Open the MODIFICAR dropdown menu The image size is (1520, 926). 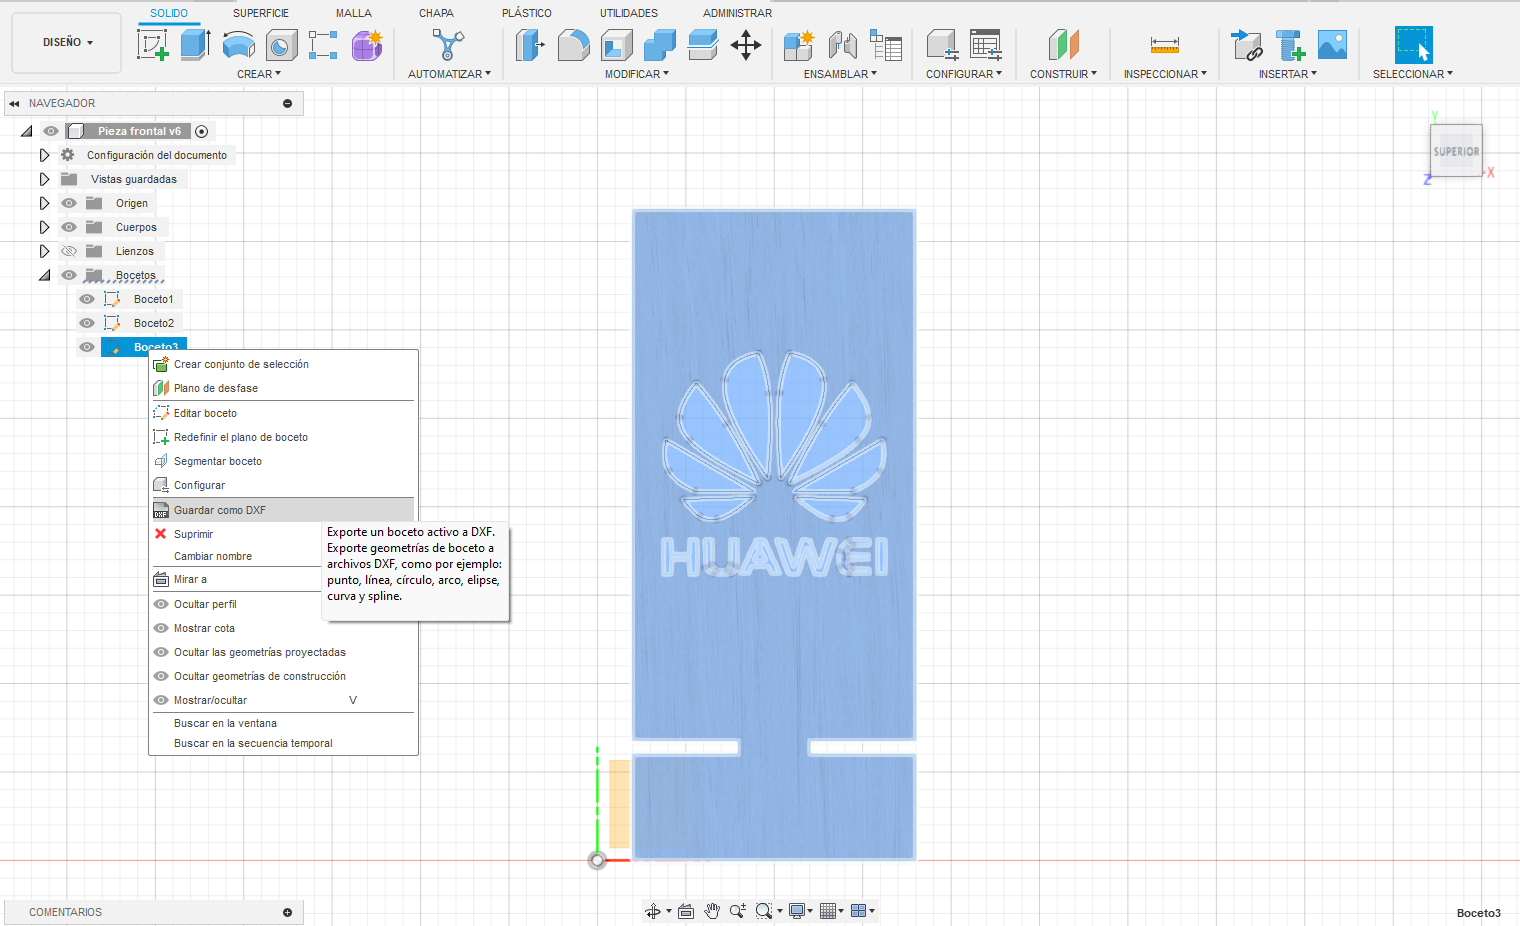tap(637, 74)
